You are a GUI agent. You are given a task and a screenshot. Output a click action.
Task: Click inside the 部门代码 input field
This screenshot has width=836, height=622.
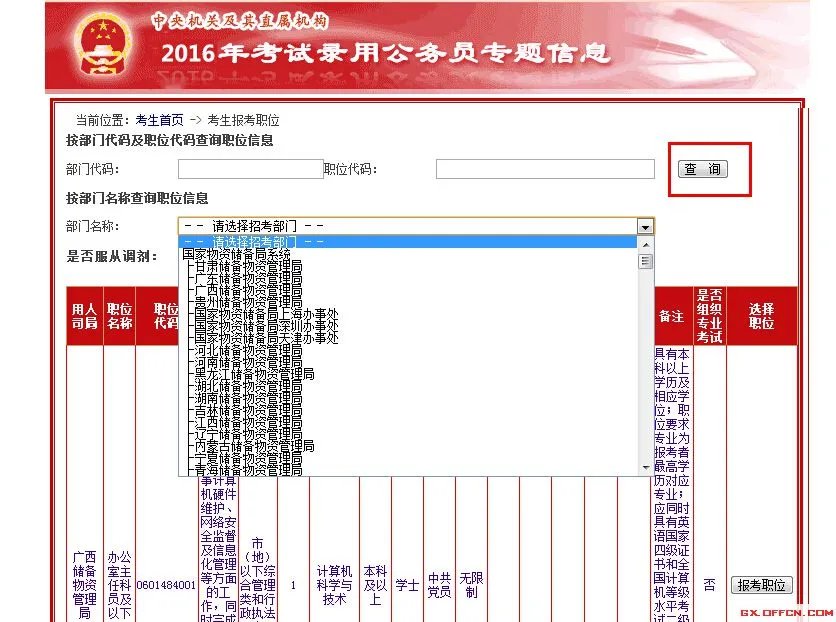[250, 169]
